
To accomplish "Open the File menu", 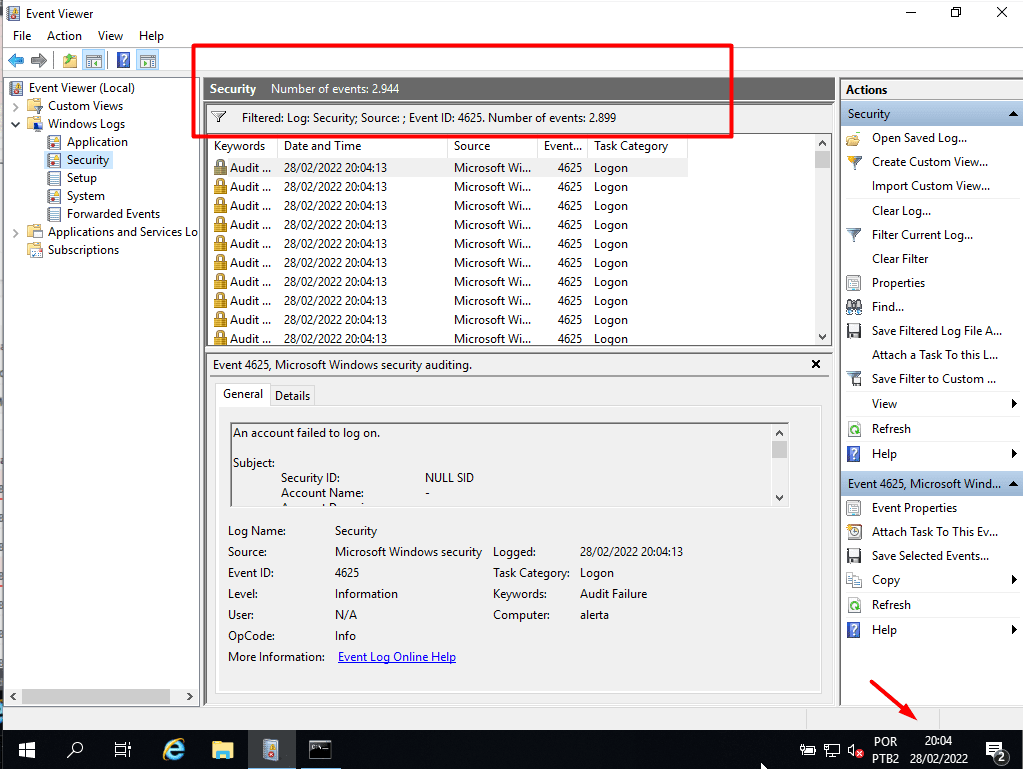I will click(22, 36).
